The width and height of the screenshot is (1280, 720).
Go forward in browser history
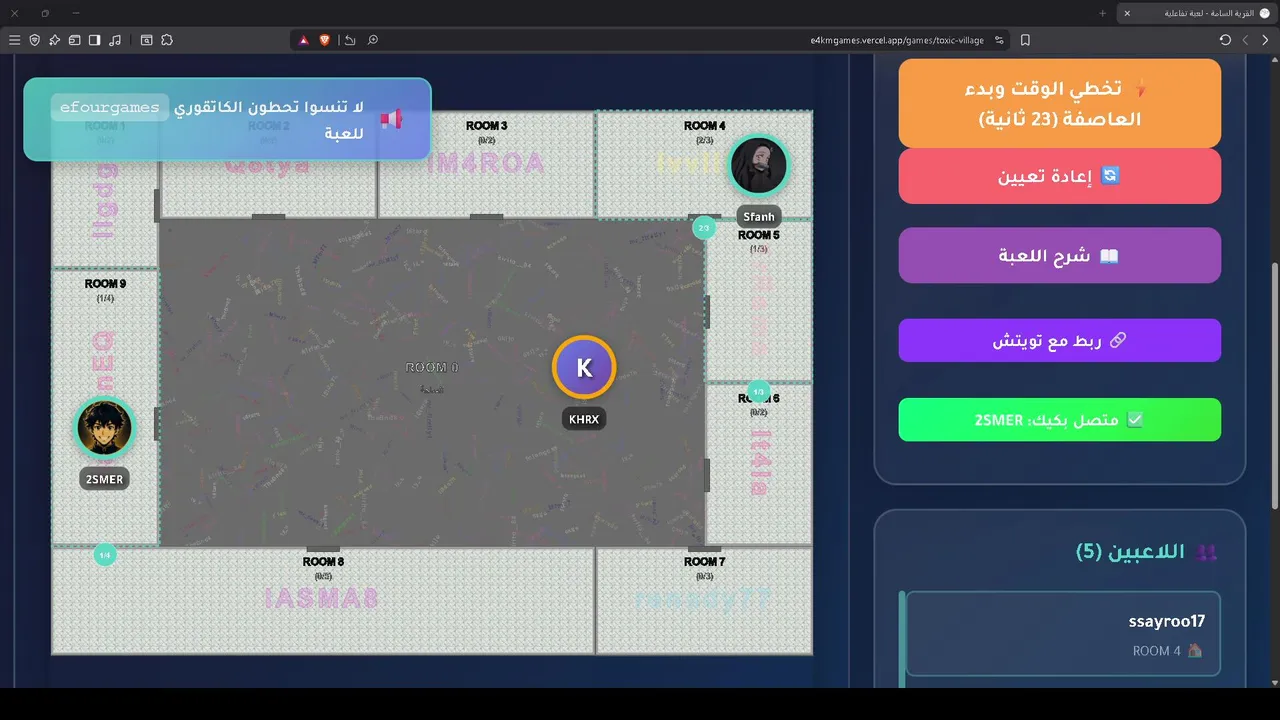pyautogui.click(x=1245, y=40)
